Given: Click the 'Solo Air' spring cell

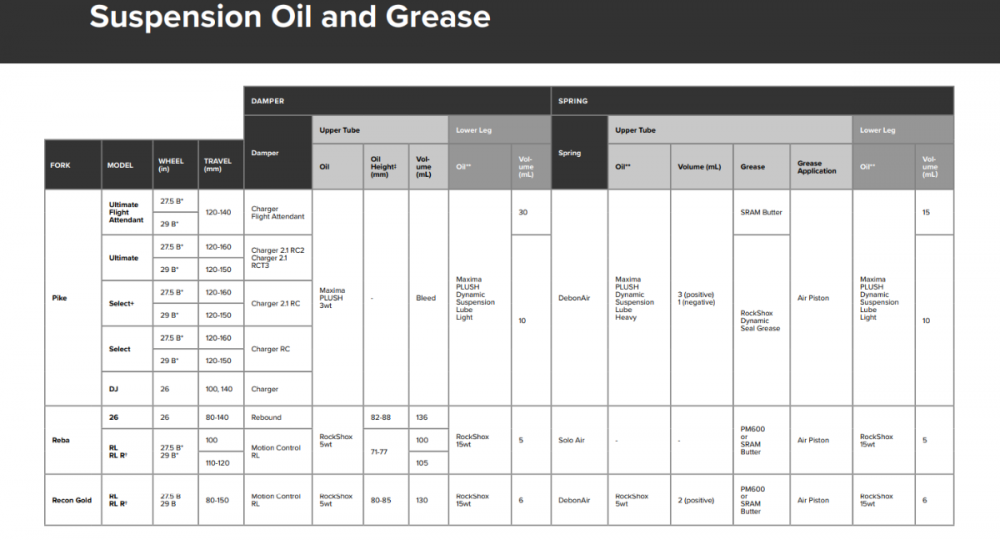Looking at the screenshot, I should (579, 440).
